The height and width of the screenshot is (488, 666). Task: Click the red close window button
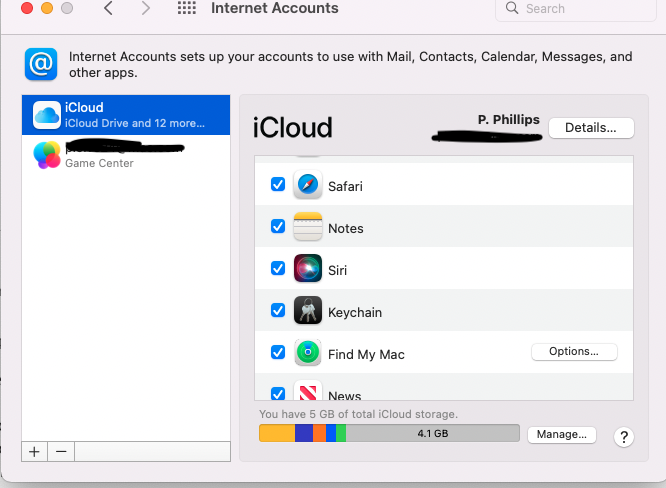click(27, 8)
